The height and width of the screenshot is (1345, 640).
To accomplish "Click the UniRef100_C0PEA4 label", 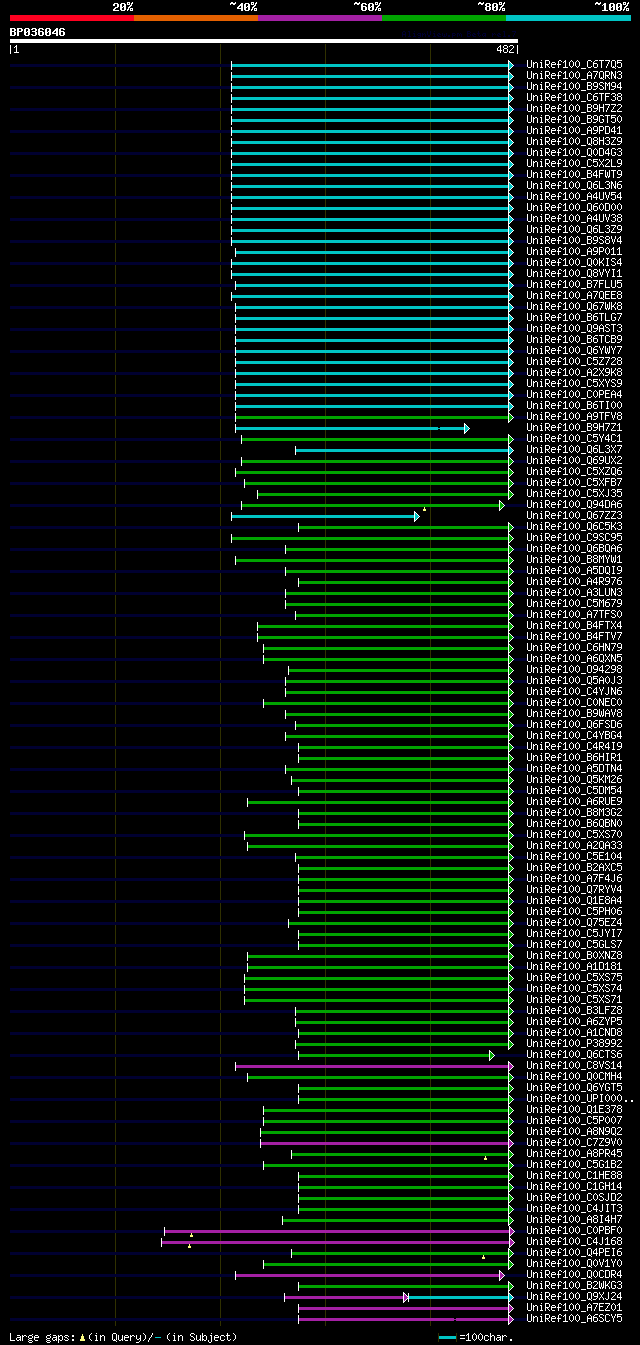I will (574, 394).
